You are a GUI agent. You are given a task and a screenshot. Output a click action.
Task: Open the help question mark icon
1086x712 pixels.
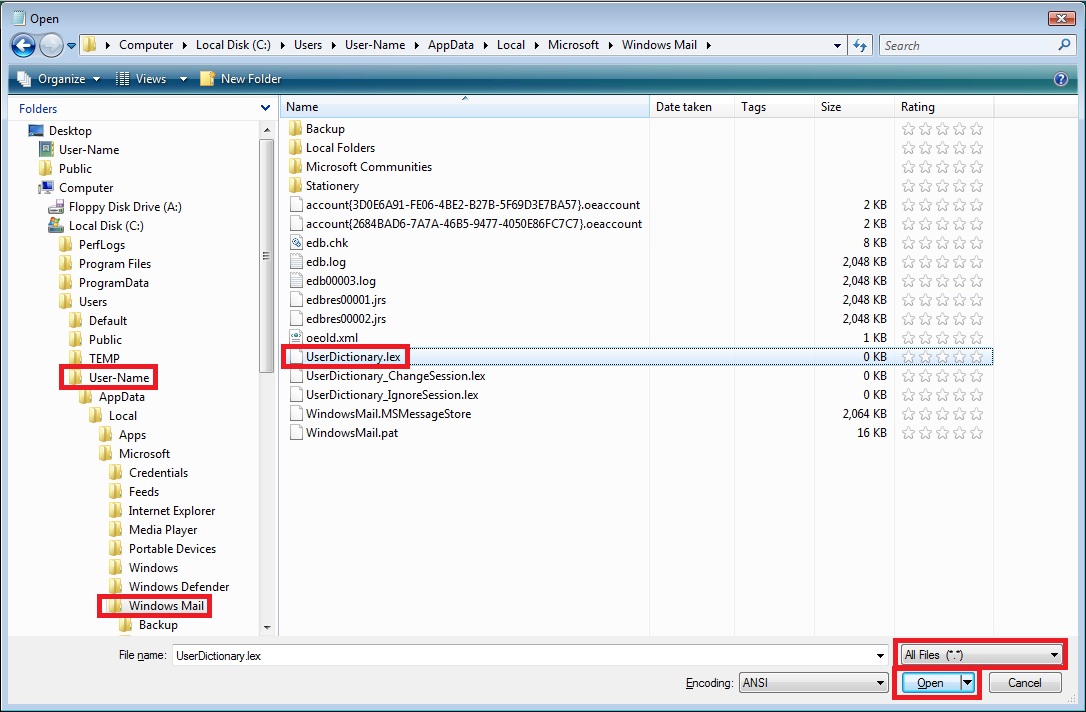pyautogui.click(x=1060, y=79)
